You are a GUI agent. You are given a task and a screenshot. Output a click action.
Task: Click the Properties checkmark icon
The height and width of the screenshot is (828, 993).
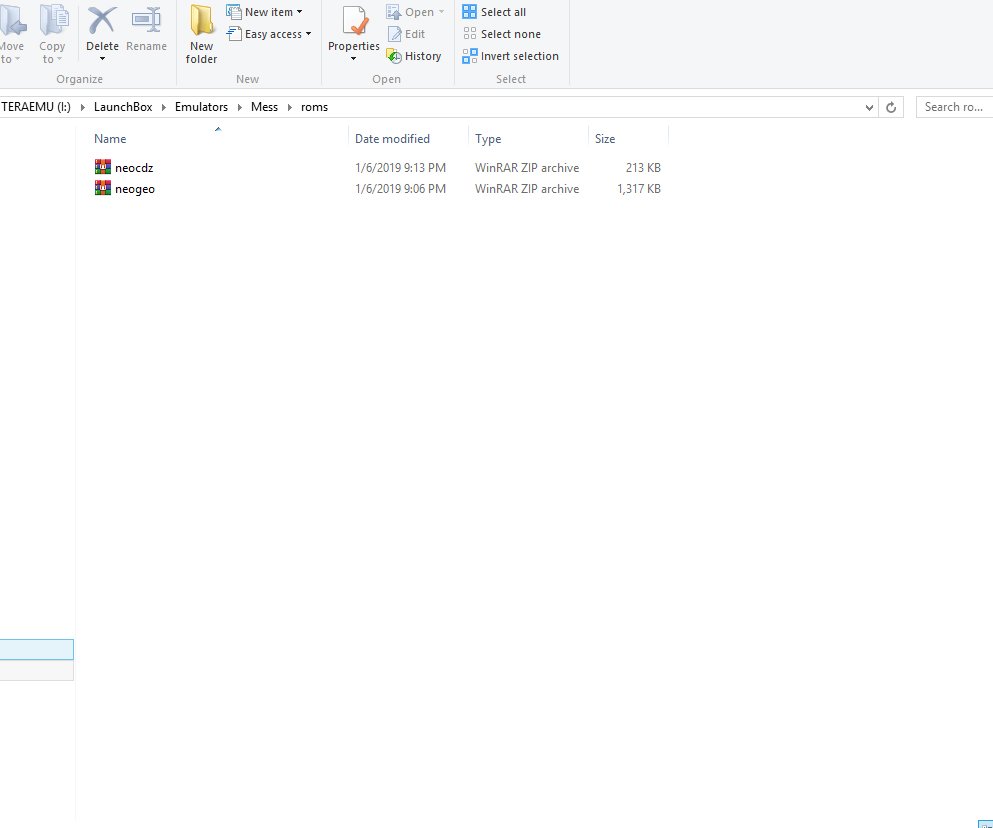[x=355, y=21]
